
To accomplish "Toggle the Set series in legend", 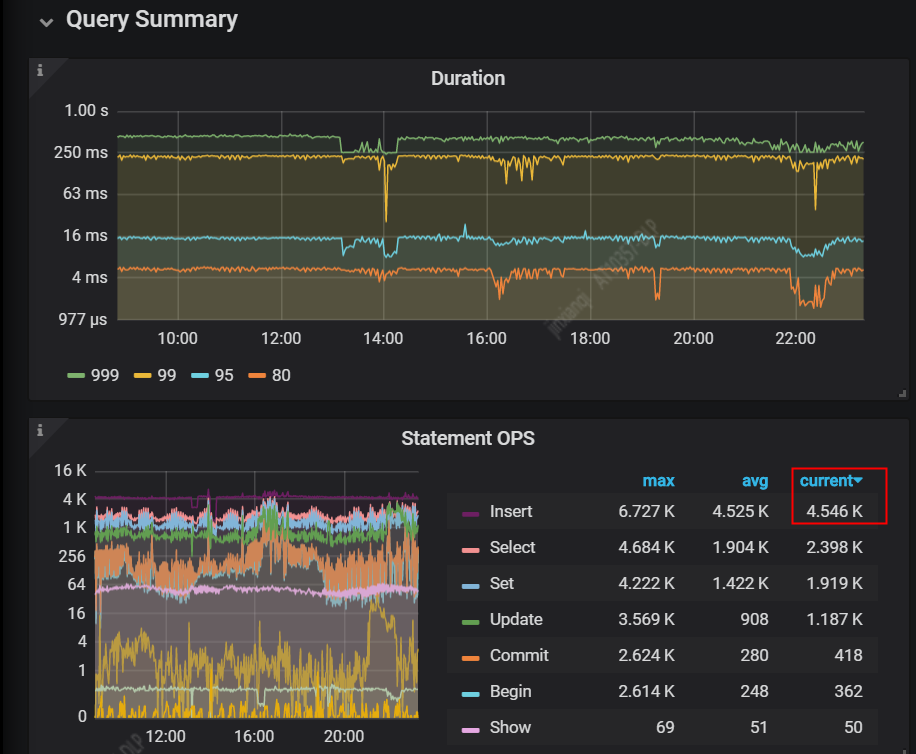I will (502, 583).
